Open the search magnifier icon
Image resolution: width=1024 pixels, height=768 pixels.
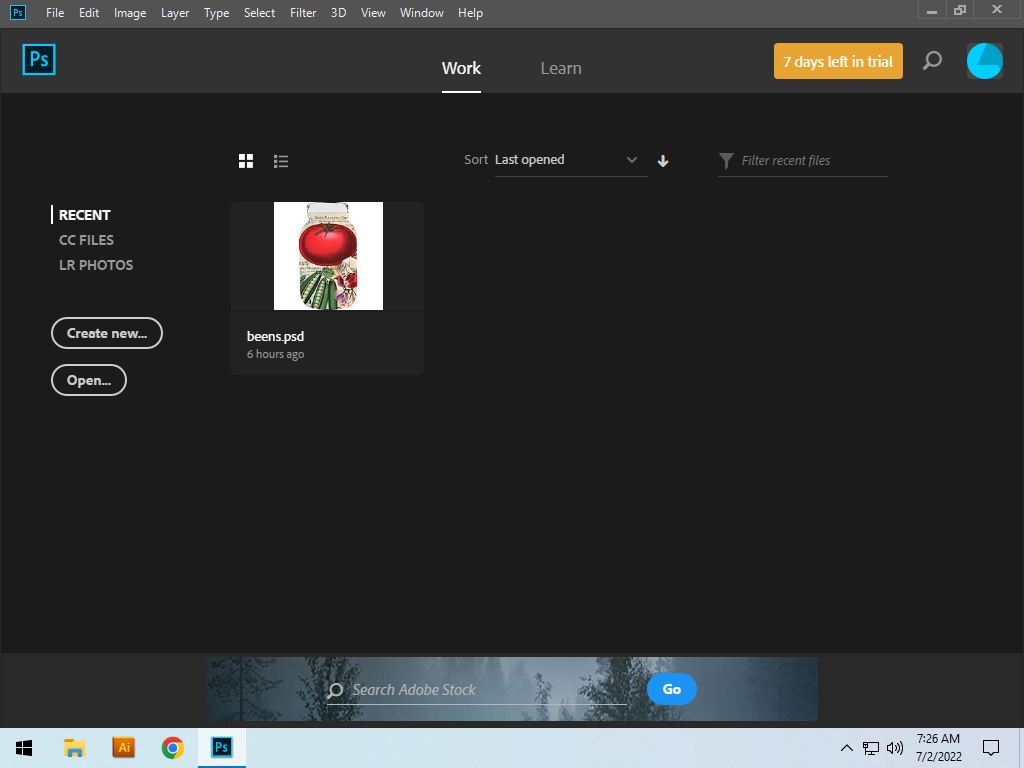932,60
